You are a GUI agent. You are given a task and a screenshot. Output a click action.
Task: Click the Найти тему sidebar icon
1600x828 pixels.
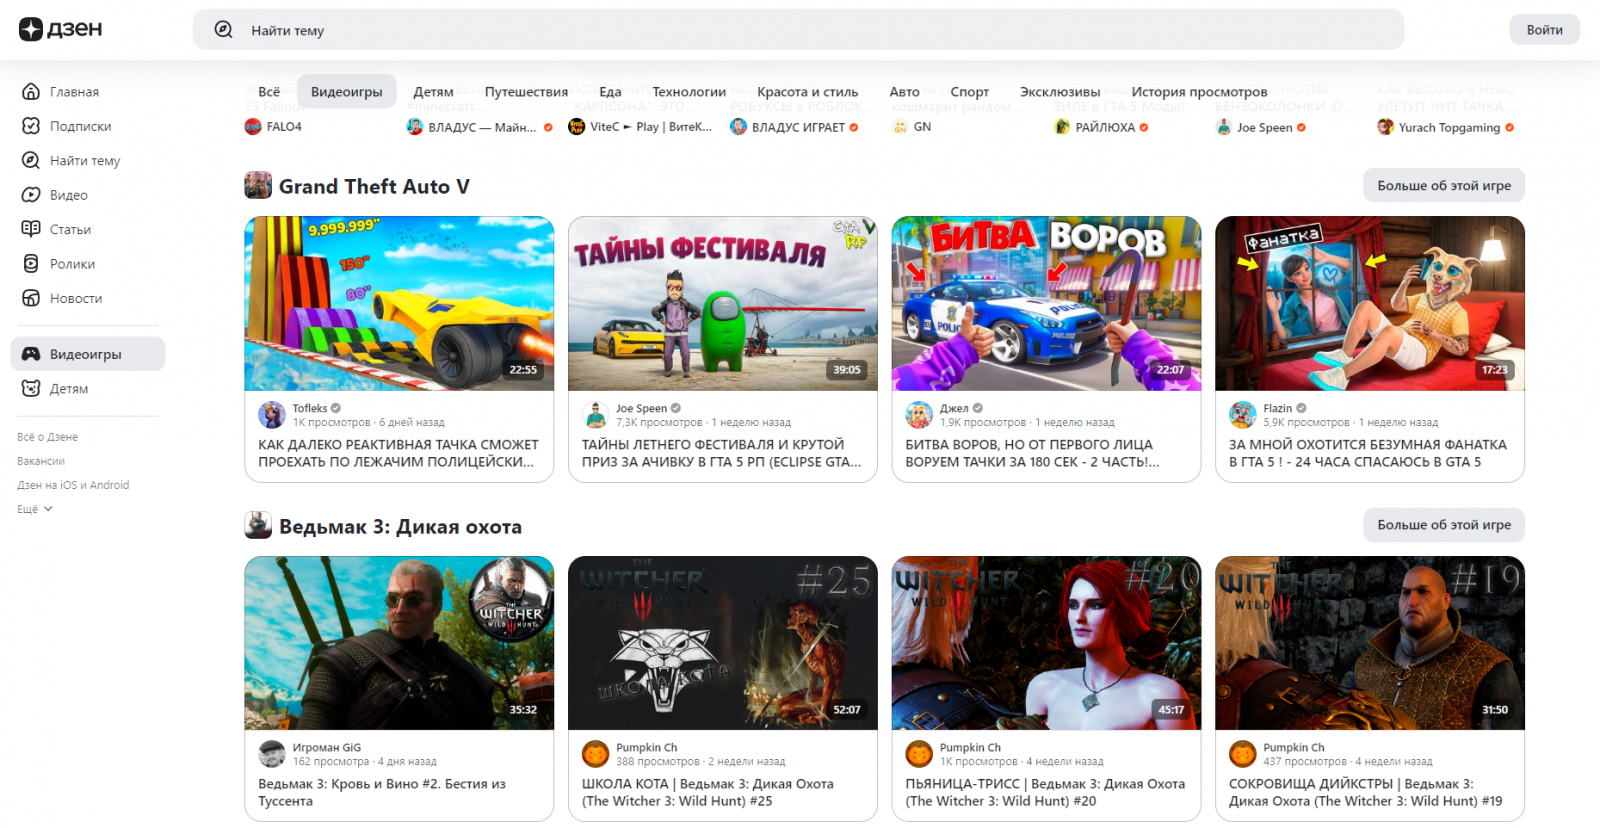click(x=31, y=160)
